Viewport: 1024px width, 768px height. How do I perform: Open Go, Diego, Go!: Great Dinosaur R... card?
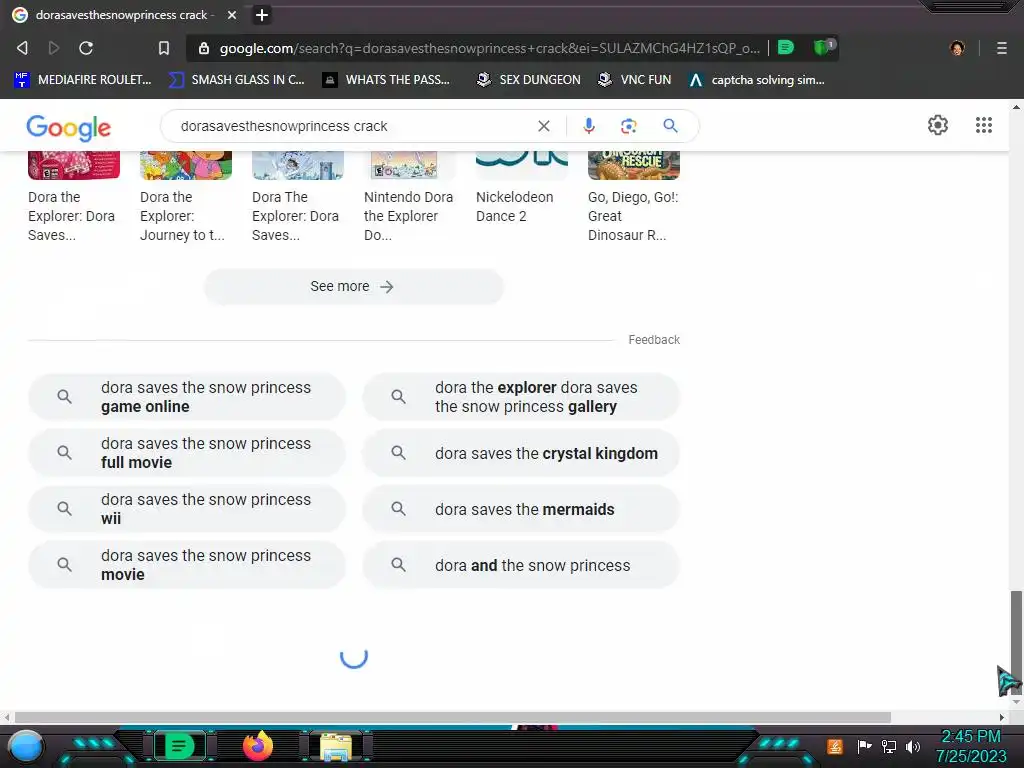tap(633, 198)
